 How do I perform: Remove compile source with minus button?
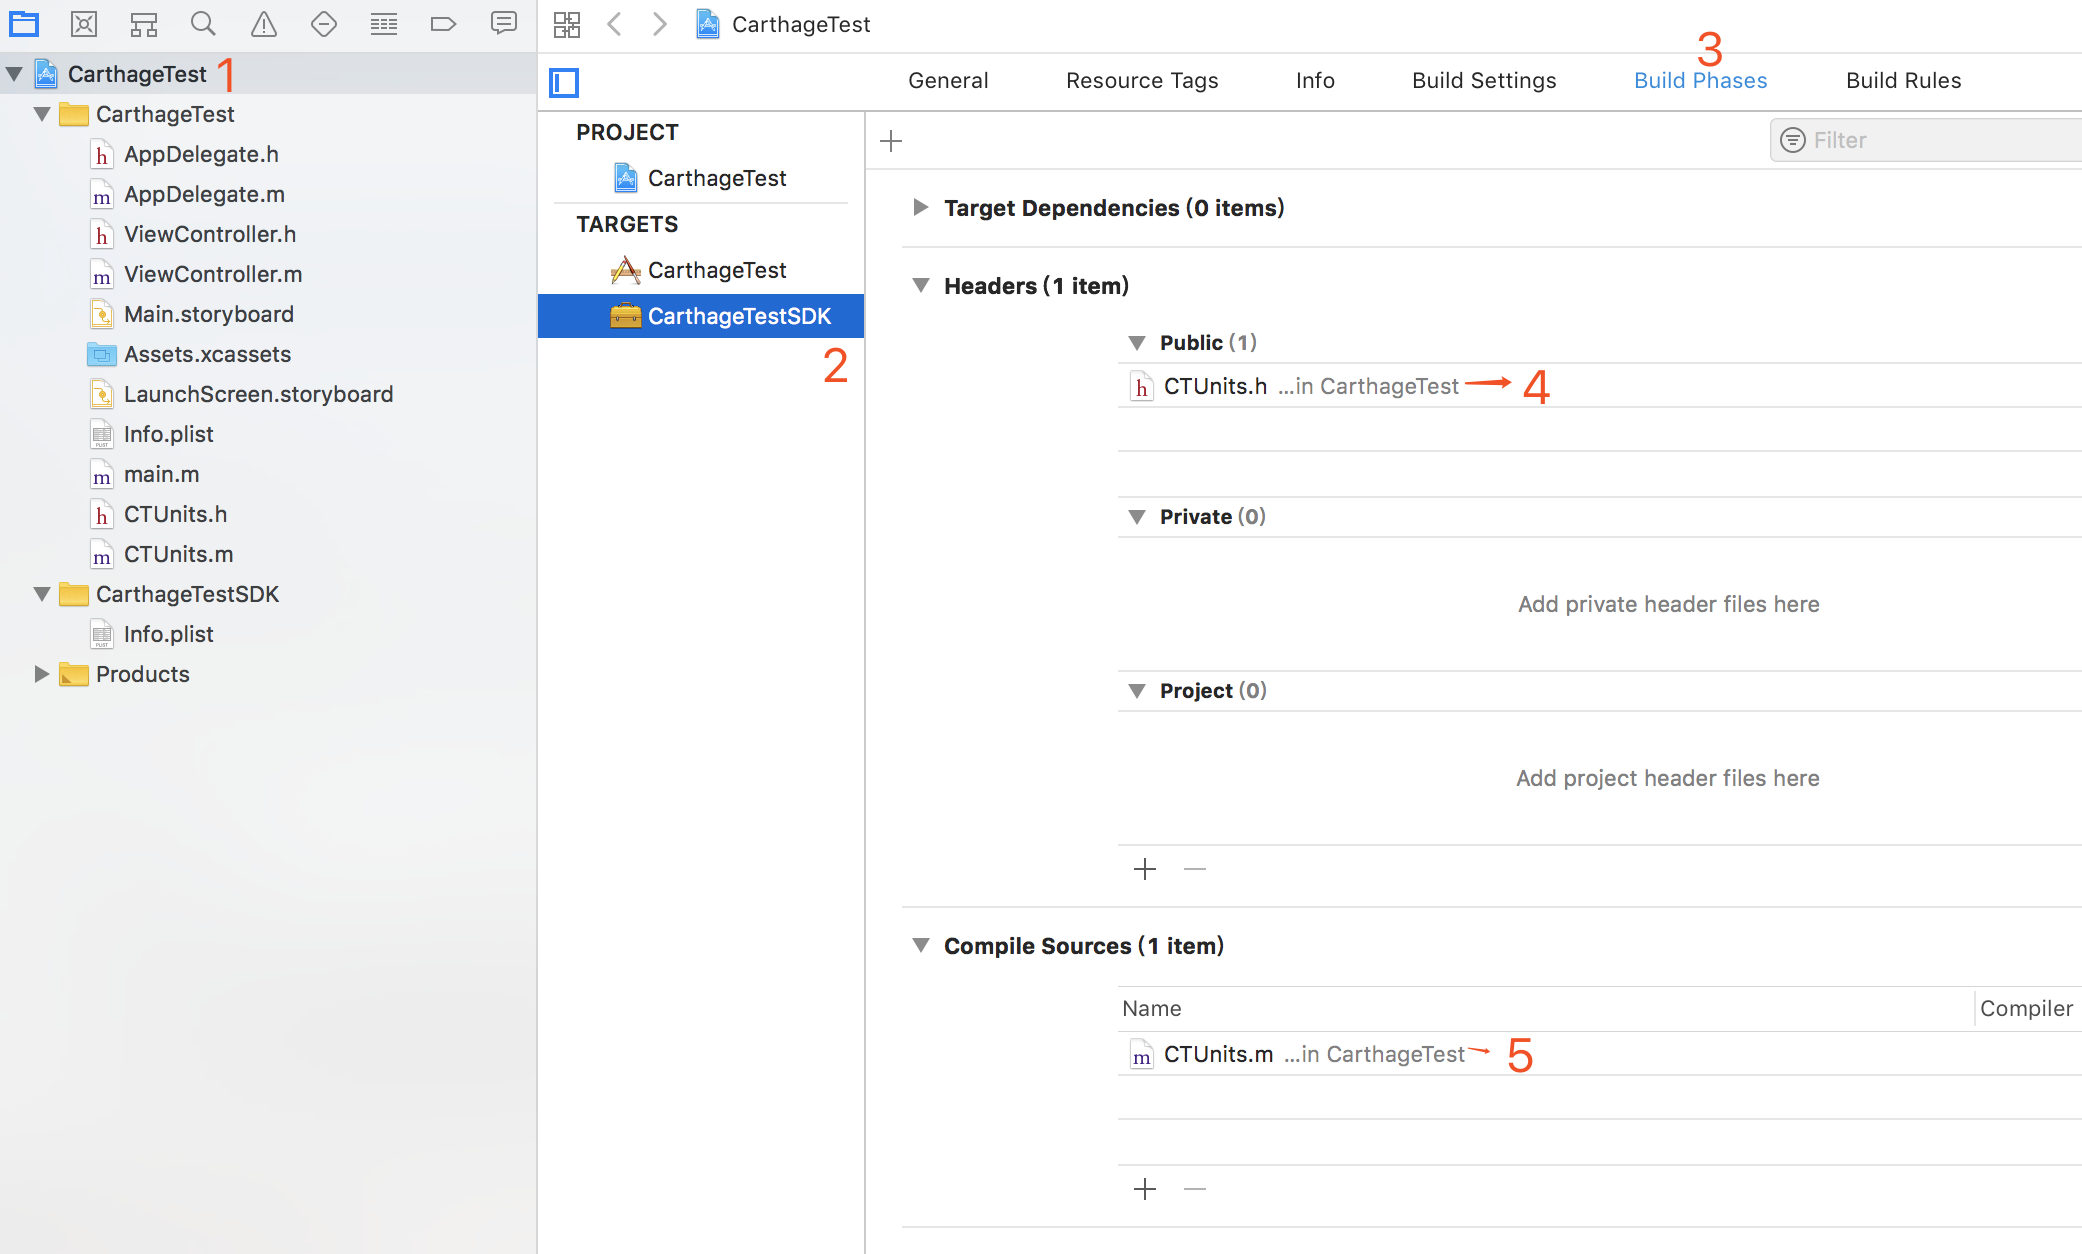(x=1195, y=1189)
